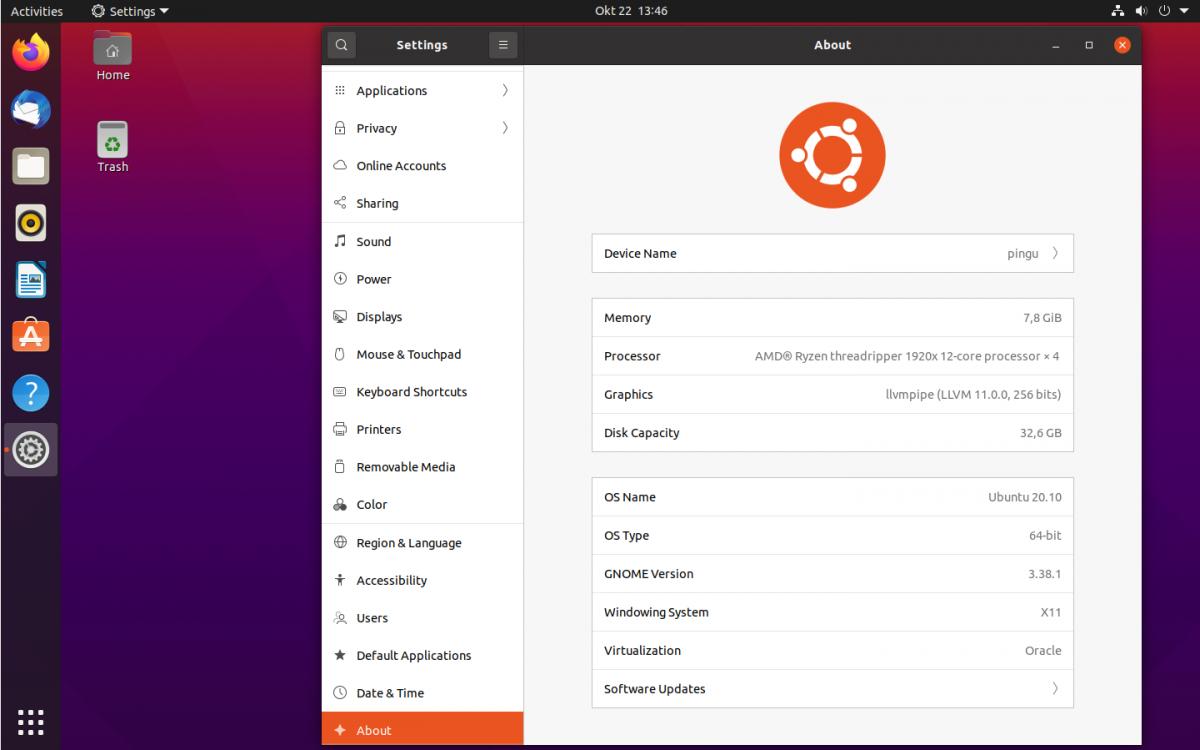Image resolution: width=1200 pixels, height=750 pixels.
Task: Open the clock and calendar in top bar
Action: coord(630,11)
